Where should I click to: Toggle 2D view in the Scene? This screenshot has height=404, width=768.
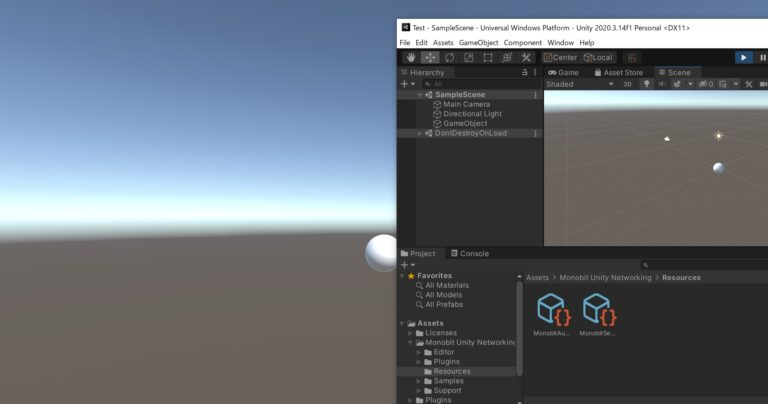coord(627,84)
